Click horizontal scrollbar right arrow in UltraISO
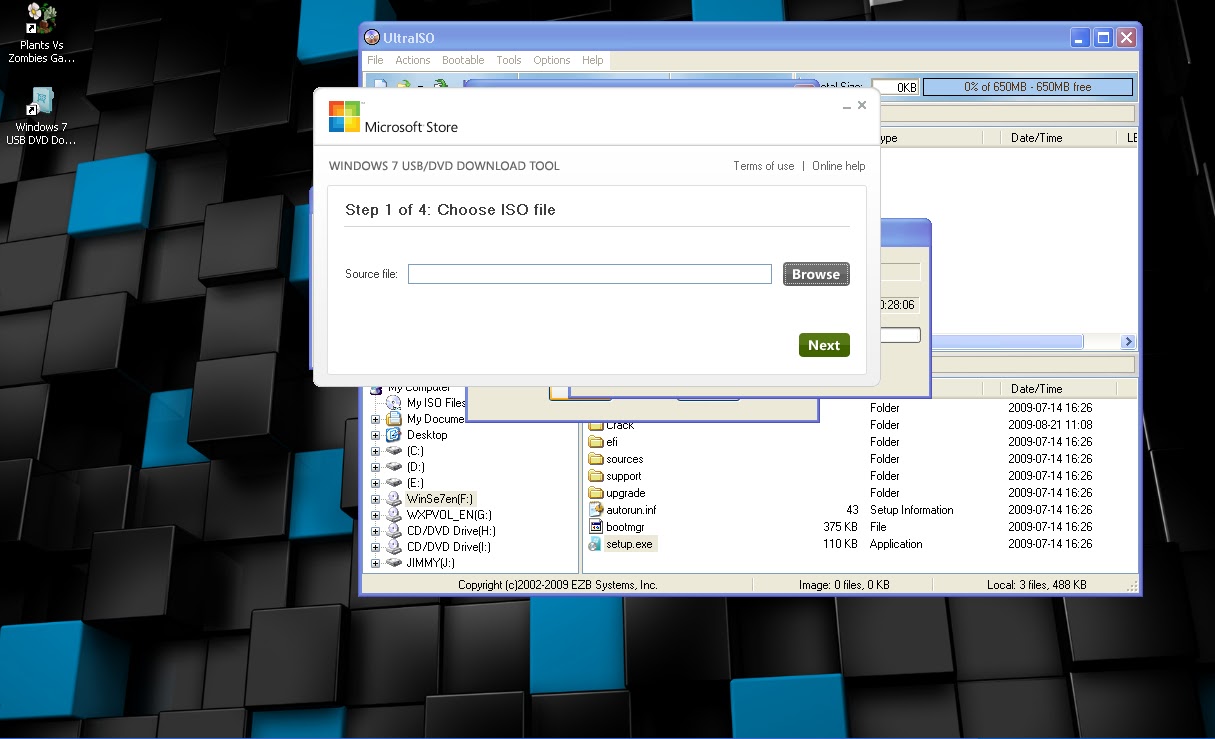Viewport: 1215px width, 739px height. tap(1129, 342)
